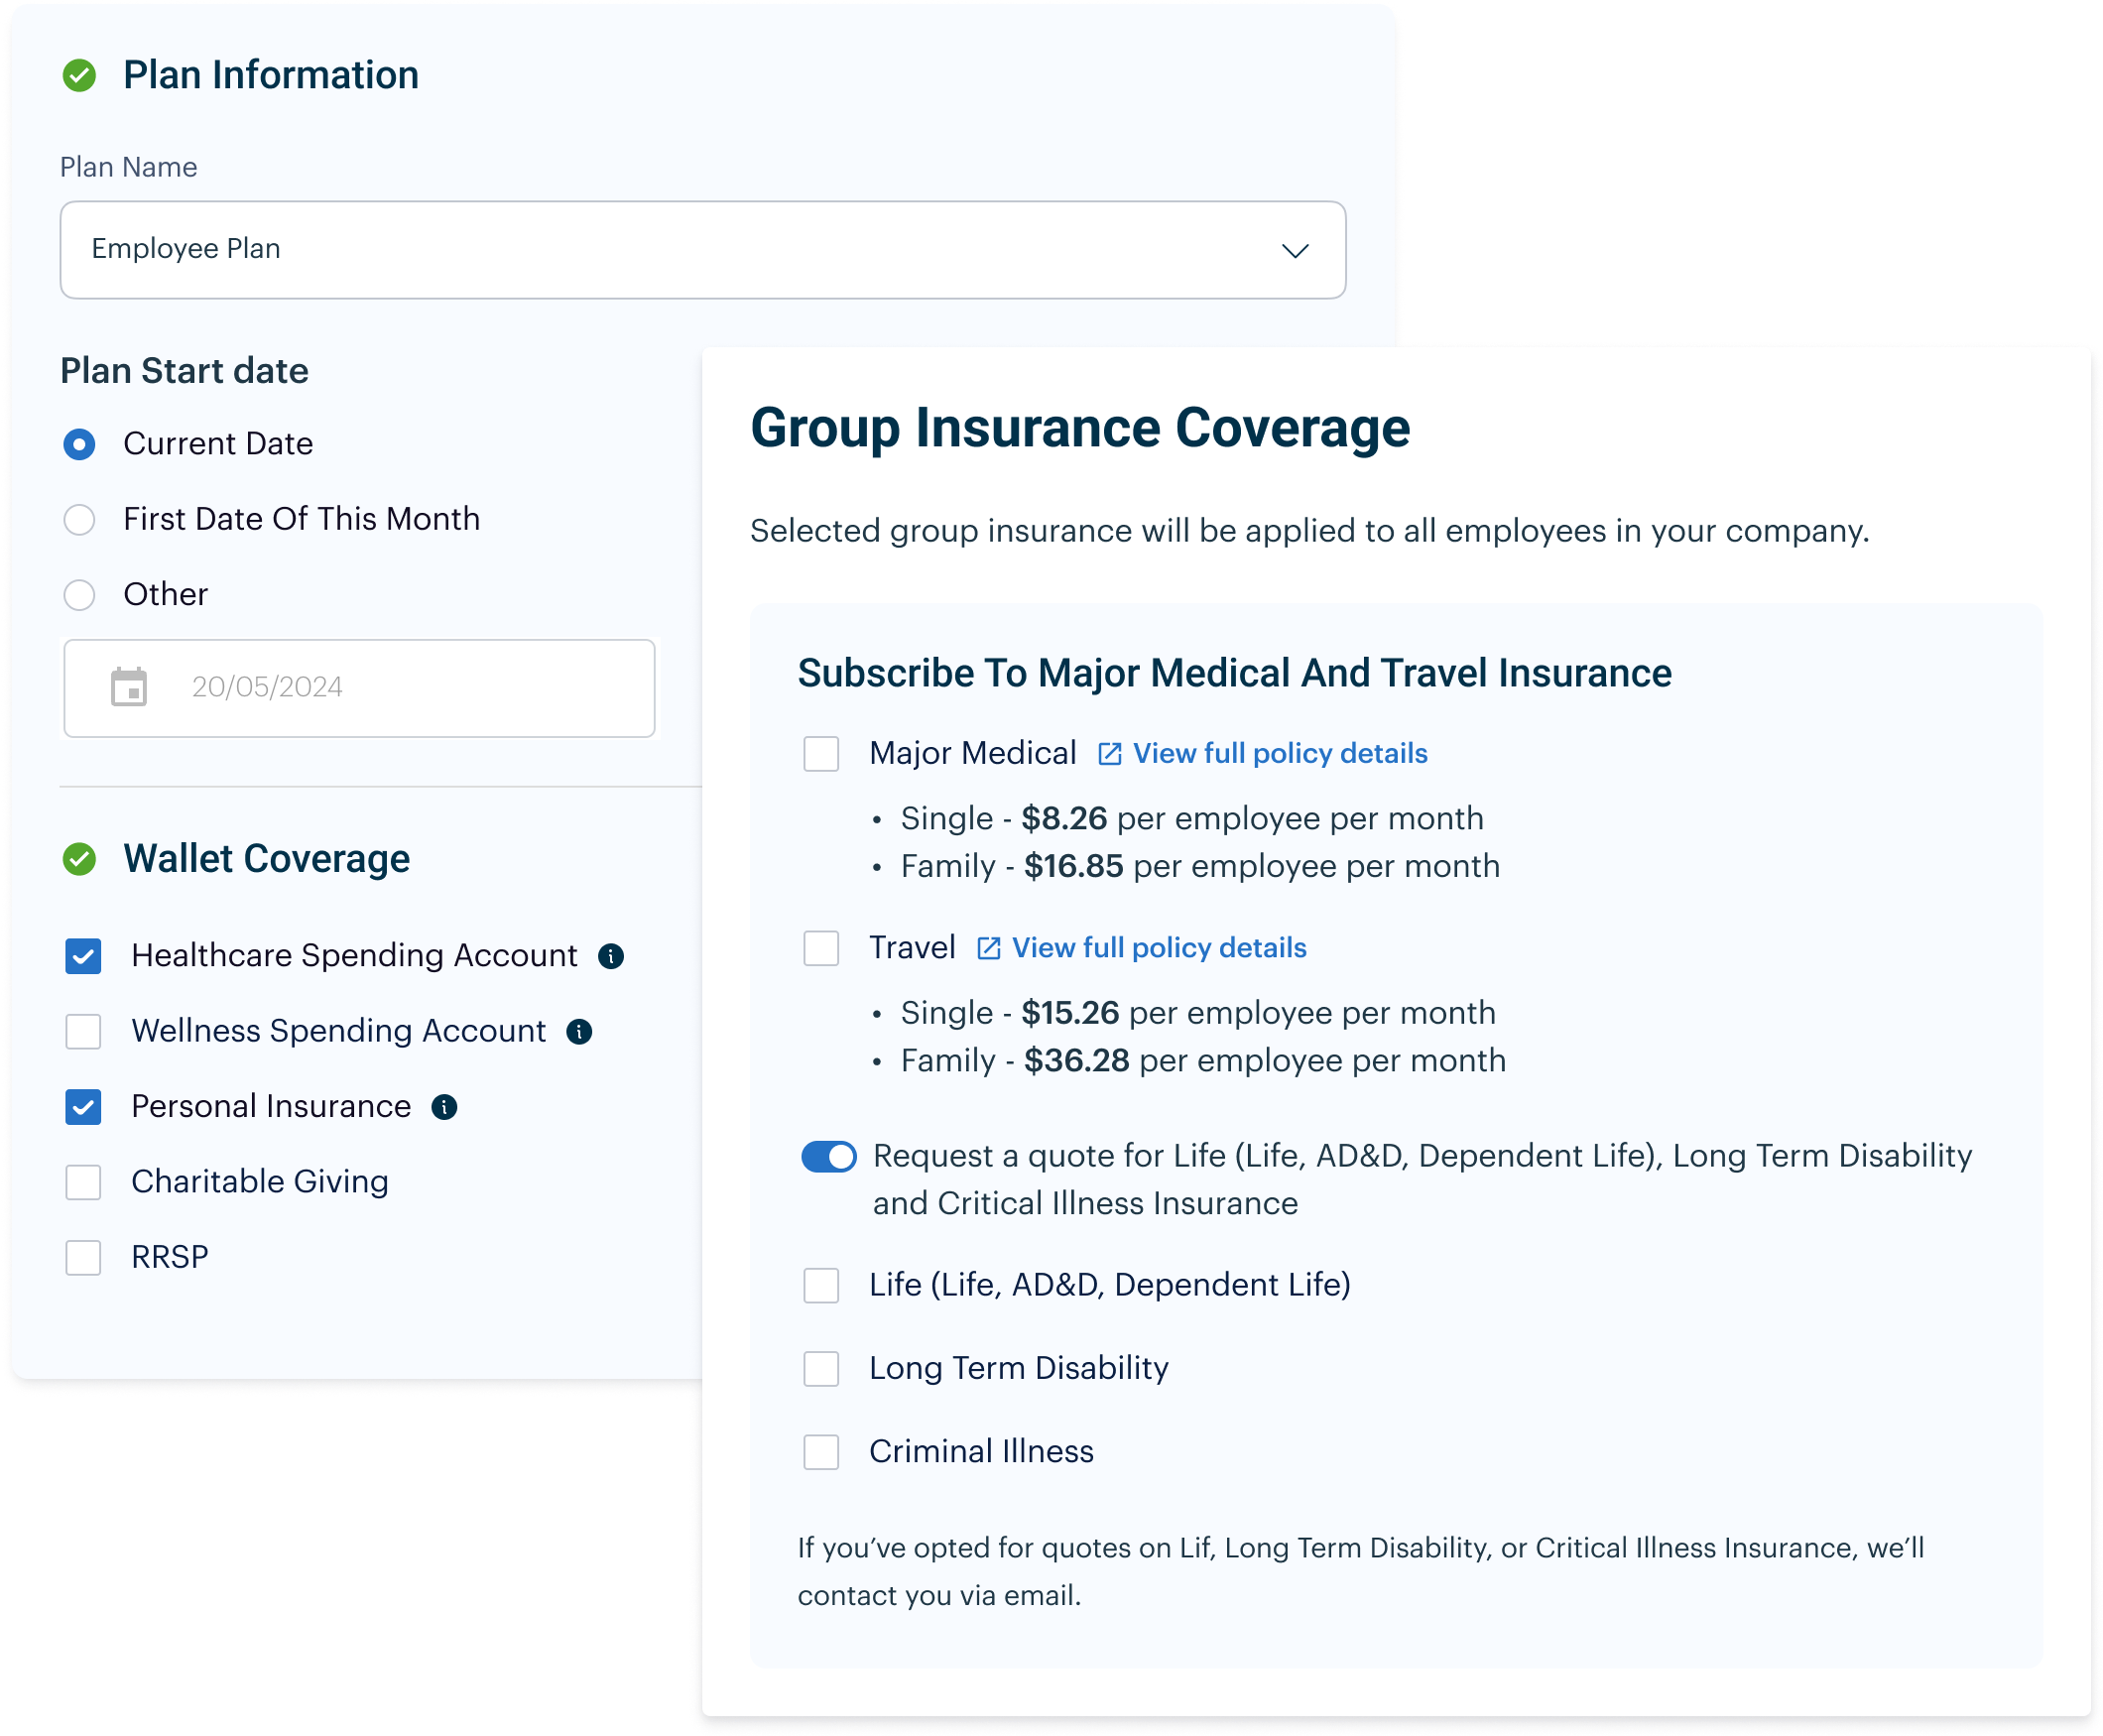Screen dimensions: 2103x1736
Task: Select the First Date Of This Month option
Action: pos(79,520)
